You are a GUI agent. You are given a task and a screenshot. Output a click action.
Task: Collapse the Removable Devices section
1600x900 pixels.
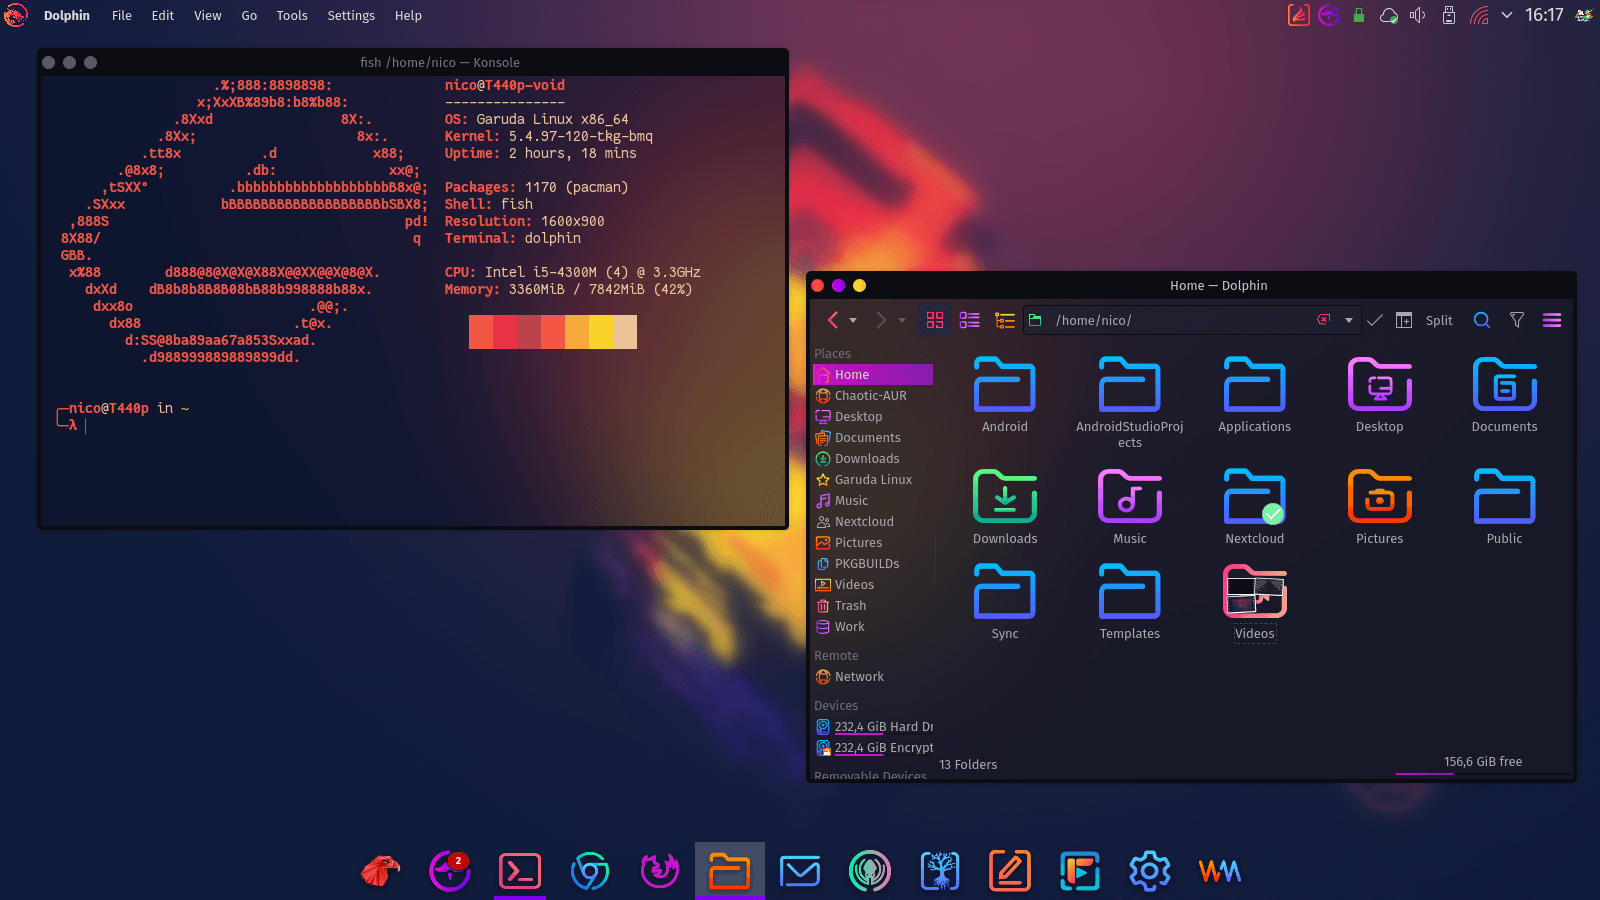pyautogui.click(x=871, y=776)
